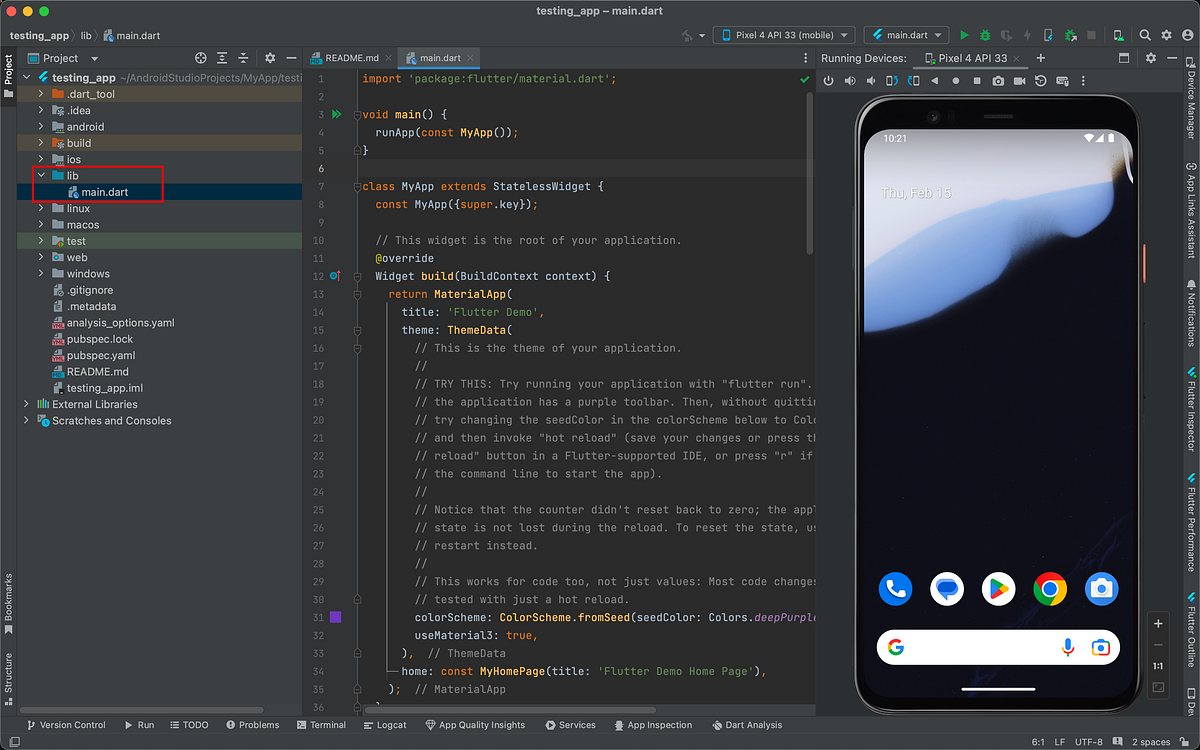Viewport: 1200px width, 750px height.
Task: Rotate the emulator counterclockwise
Action: tap(891, 81)
